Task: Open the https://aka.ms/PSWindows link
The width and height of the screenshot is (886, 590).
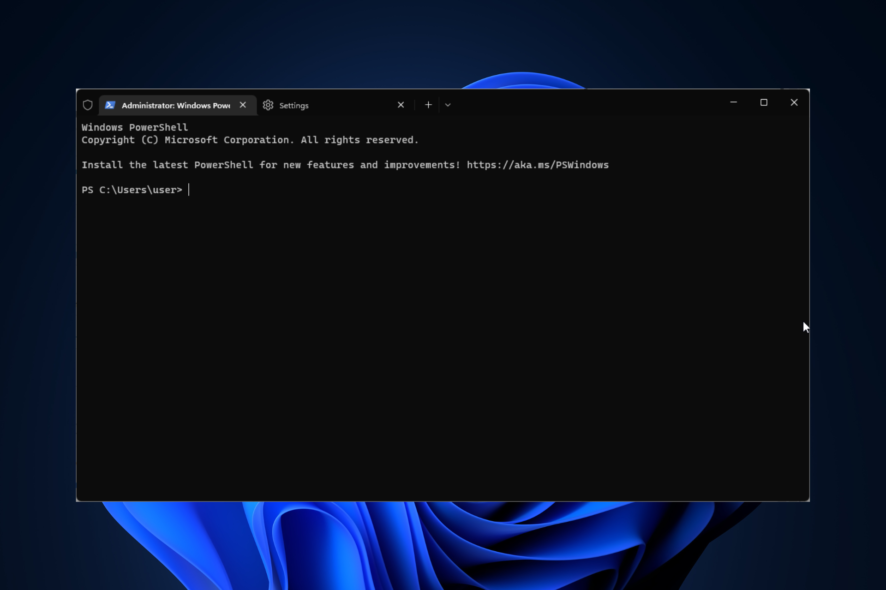Action: point(537,165)
